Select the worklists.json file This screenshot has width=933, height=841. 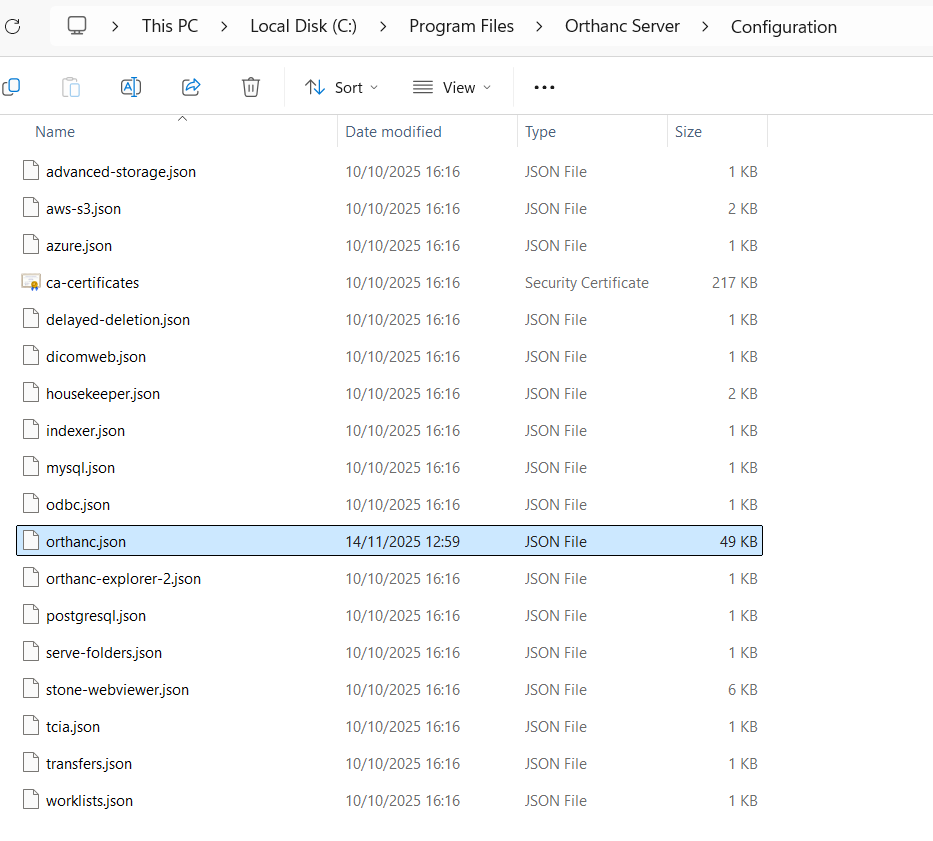click(89, 801)
